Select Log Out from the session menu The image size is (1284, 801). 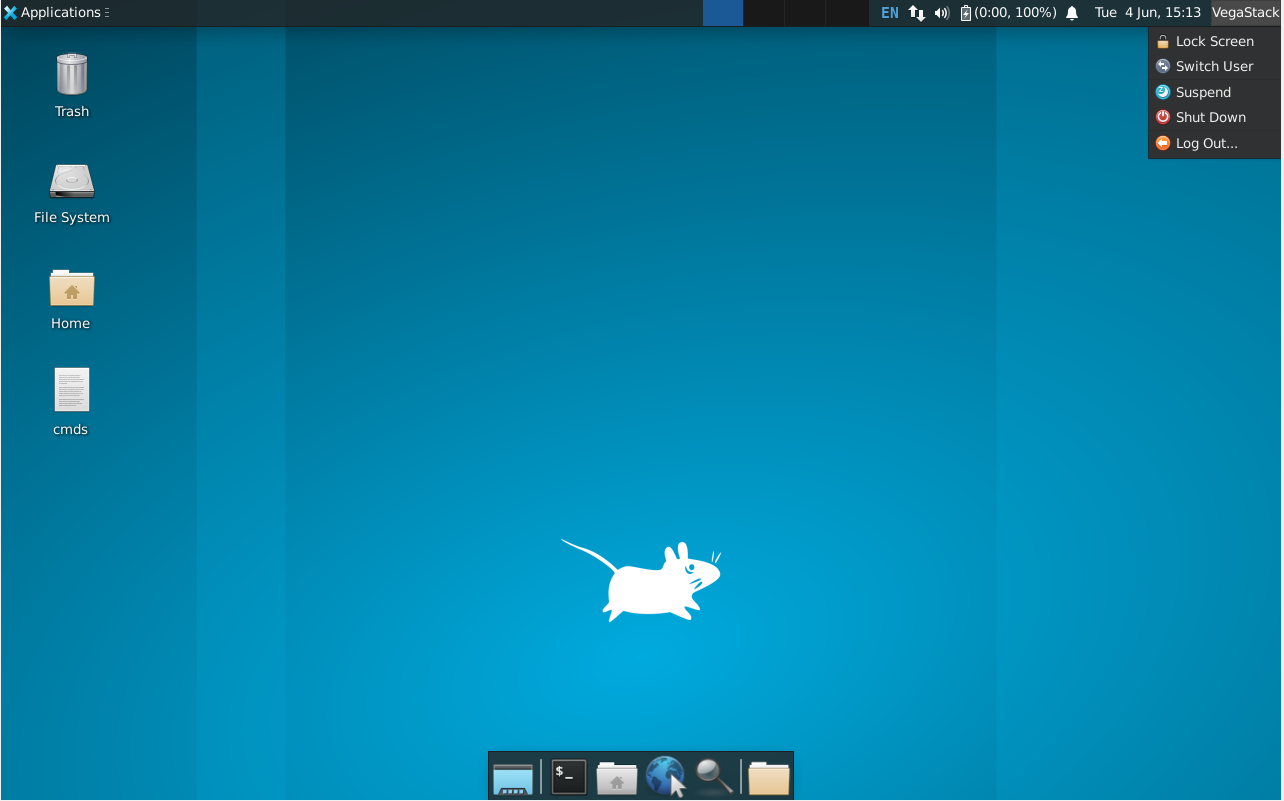pos(1205,142)
